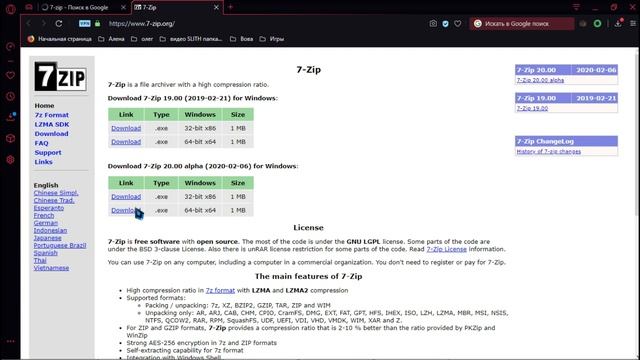Switch to the 7-zip Google search tab
Image resolution: width=640 pixels, height=360 pixels.
(79, 7)
